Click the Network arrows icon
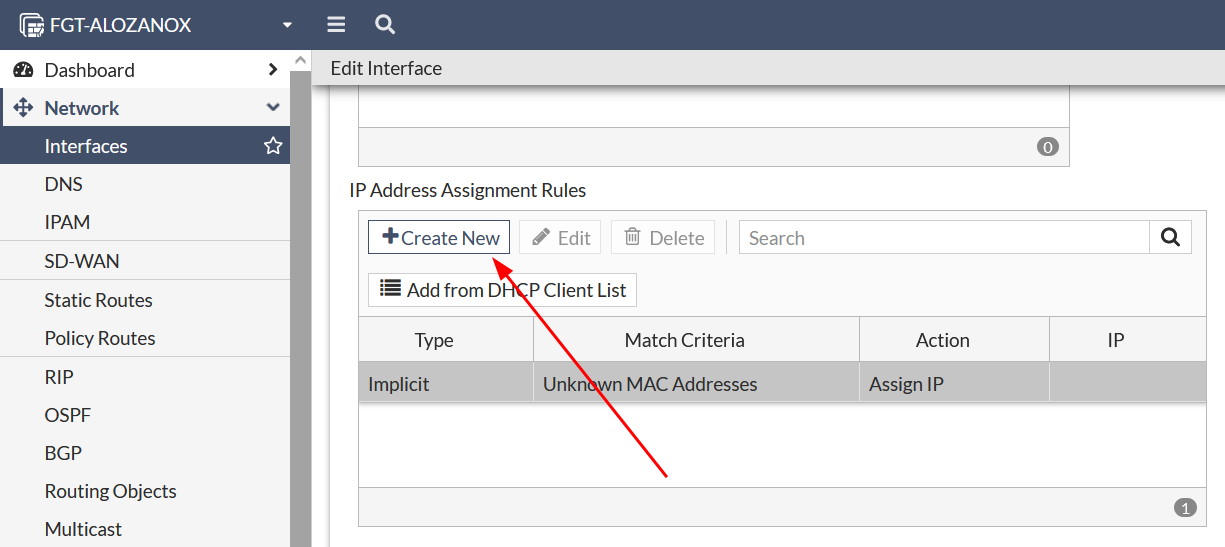This screenshot has height=547, width=1225. click(23, 108)
